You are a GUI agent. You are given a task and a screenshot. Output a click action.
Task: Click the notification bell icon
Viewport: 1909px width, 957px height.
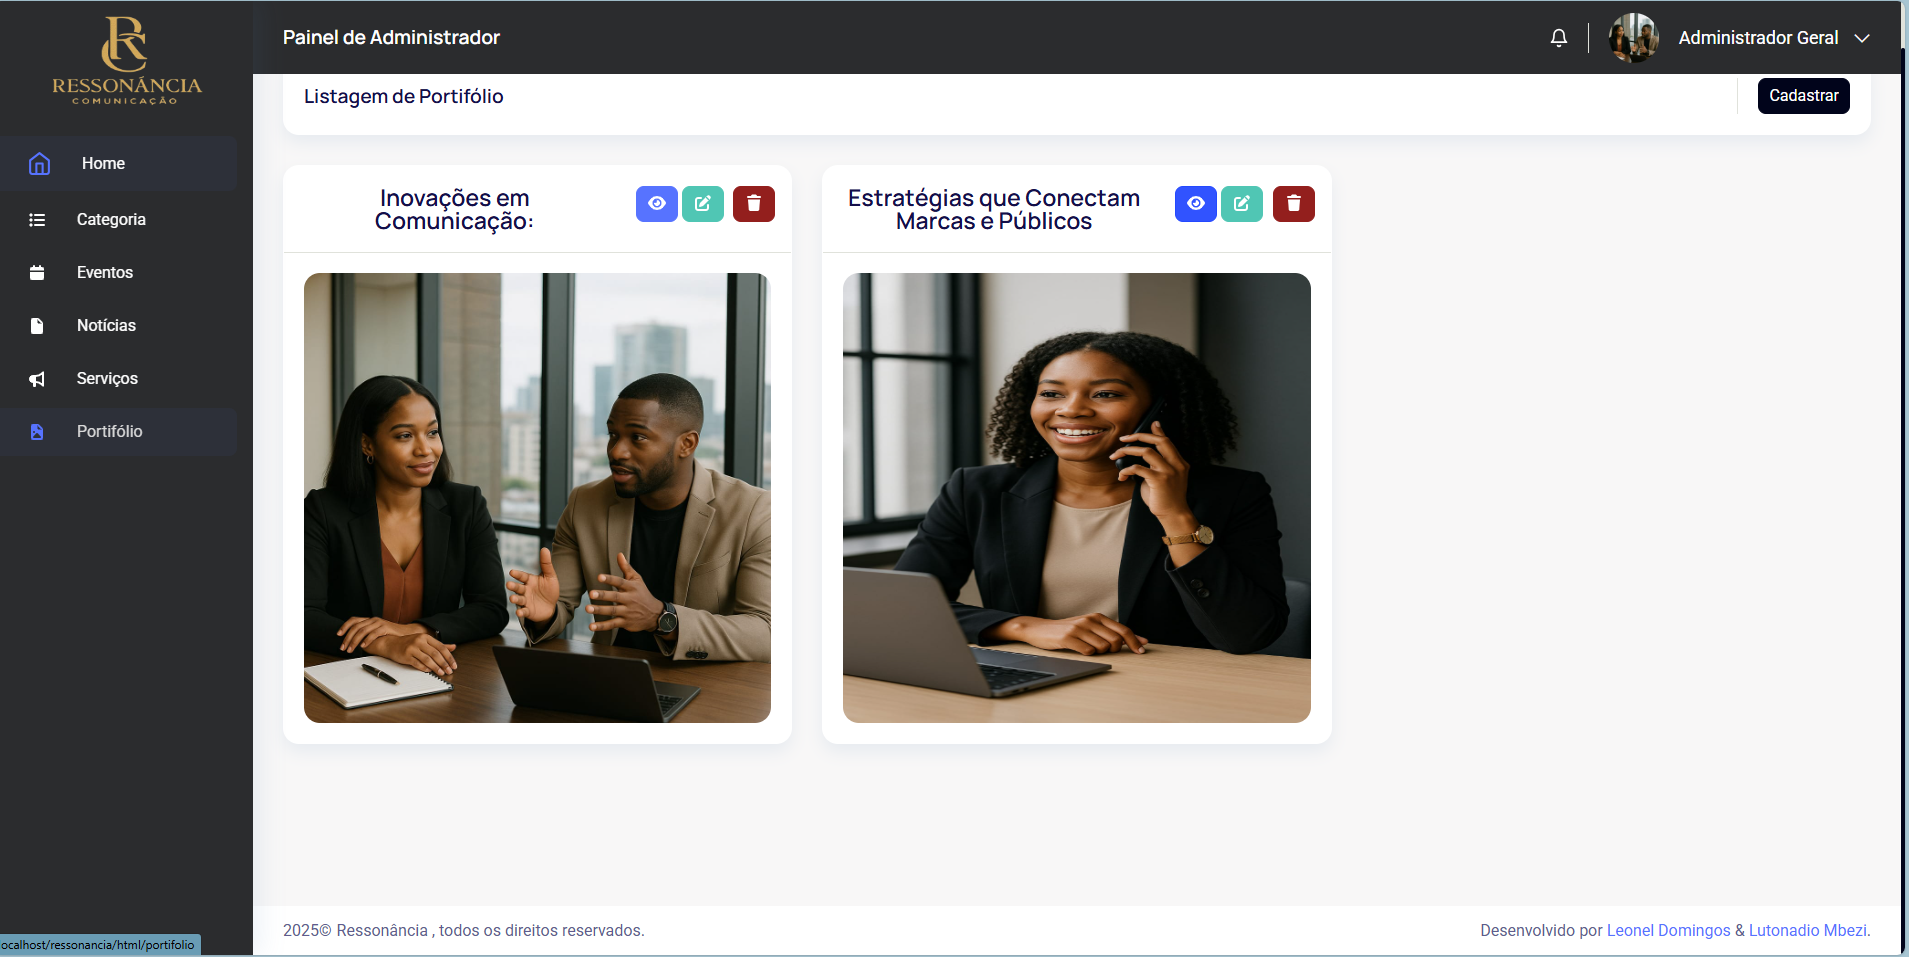[1558, 38]
